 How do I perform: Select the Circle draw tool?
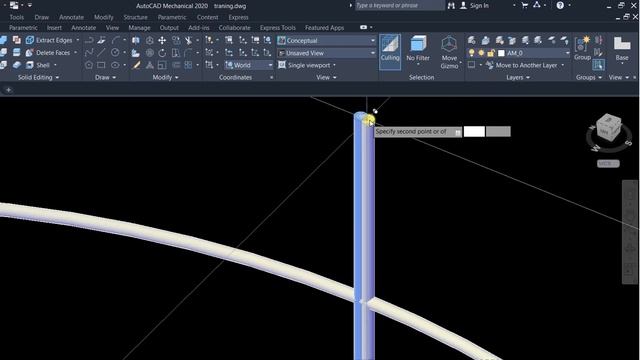pos(115,53)
